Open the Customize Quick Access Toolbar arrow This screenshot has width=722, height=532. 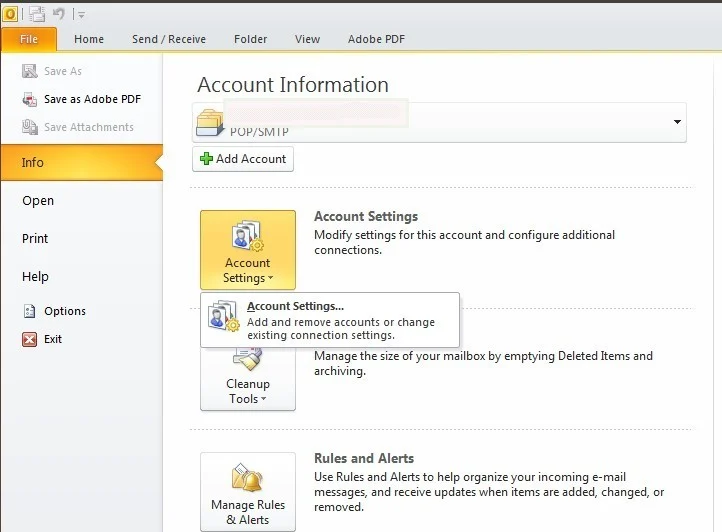point(81,15)
